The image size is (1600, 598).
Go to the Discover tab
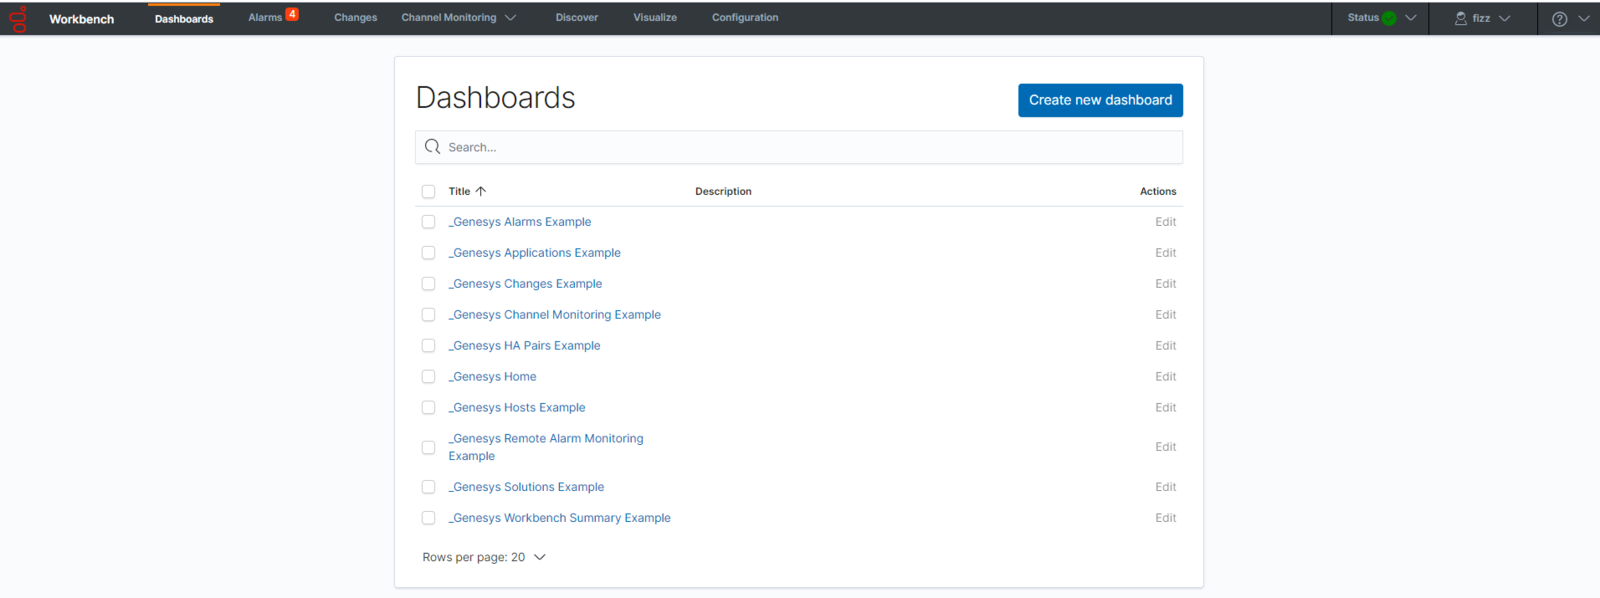577,18
